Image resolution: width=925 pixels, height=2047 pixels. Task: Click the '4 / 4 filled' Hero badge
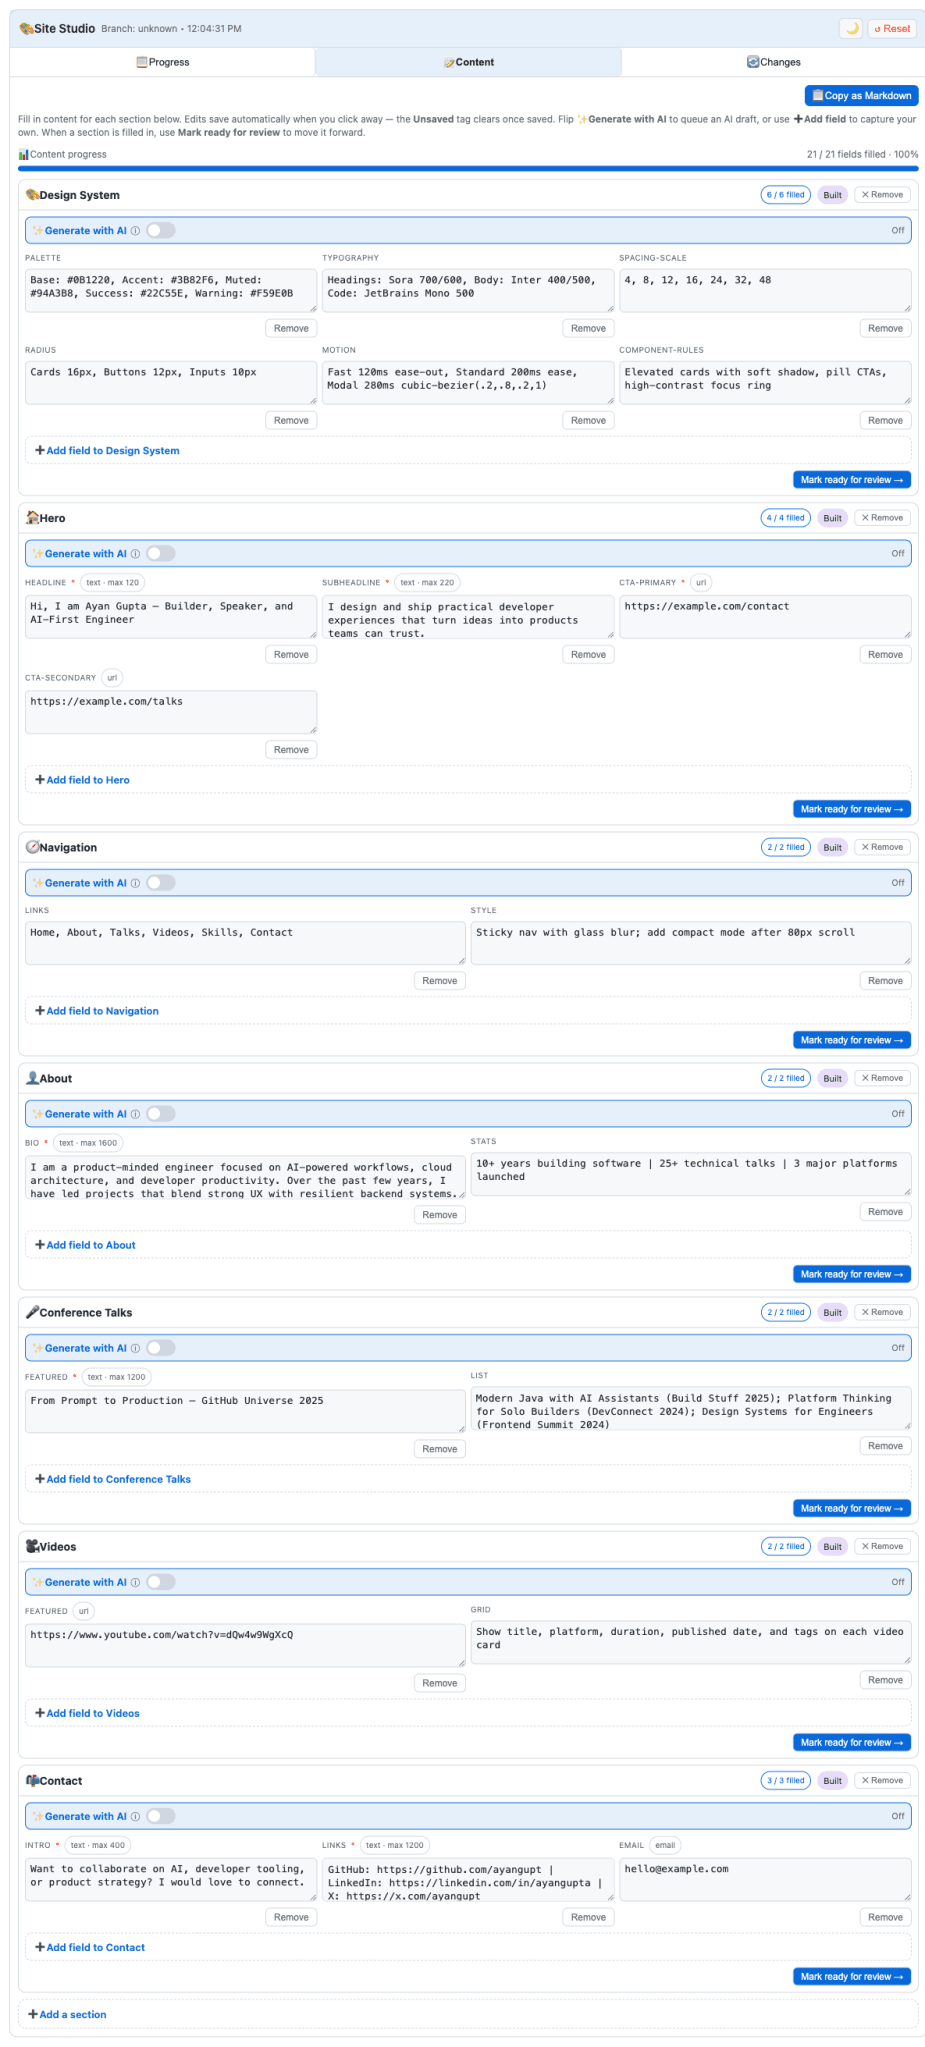tap(785, 518)
